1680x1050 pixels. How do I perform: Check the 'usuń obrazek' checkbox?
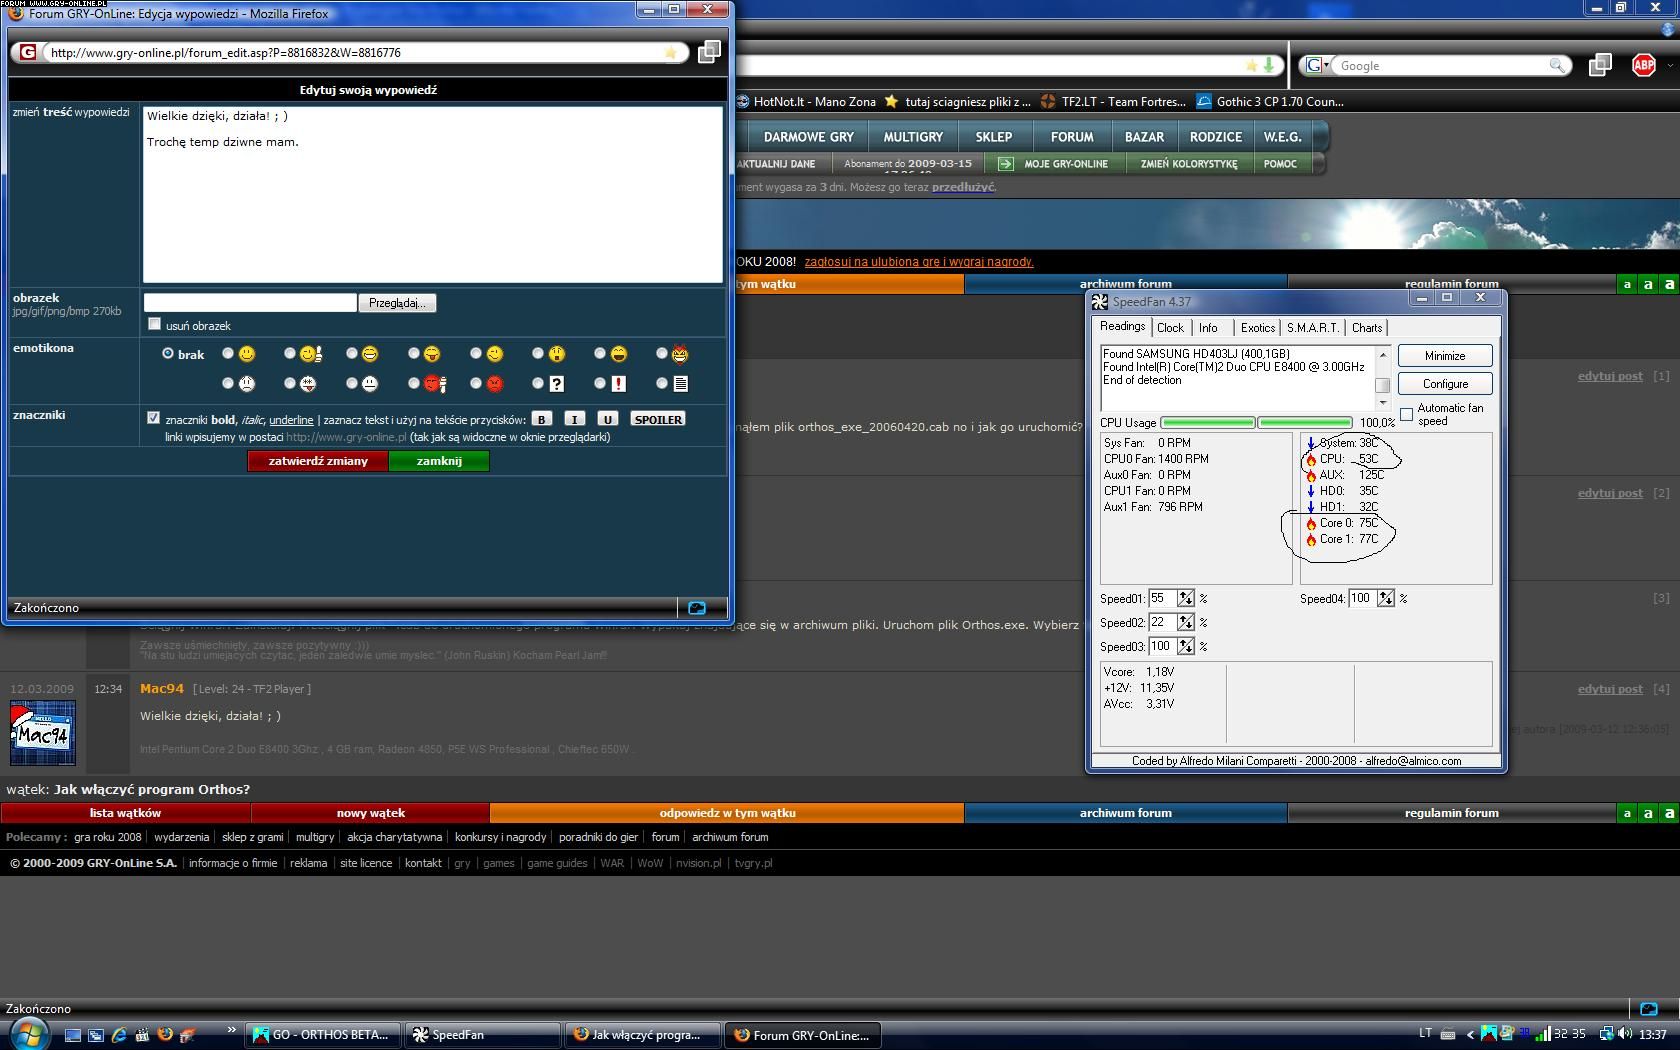[x=154, y=324]
